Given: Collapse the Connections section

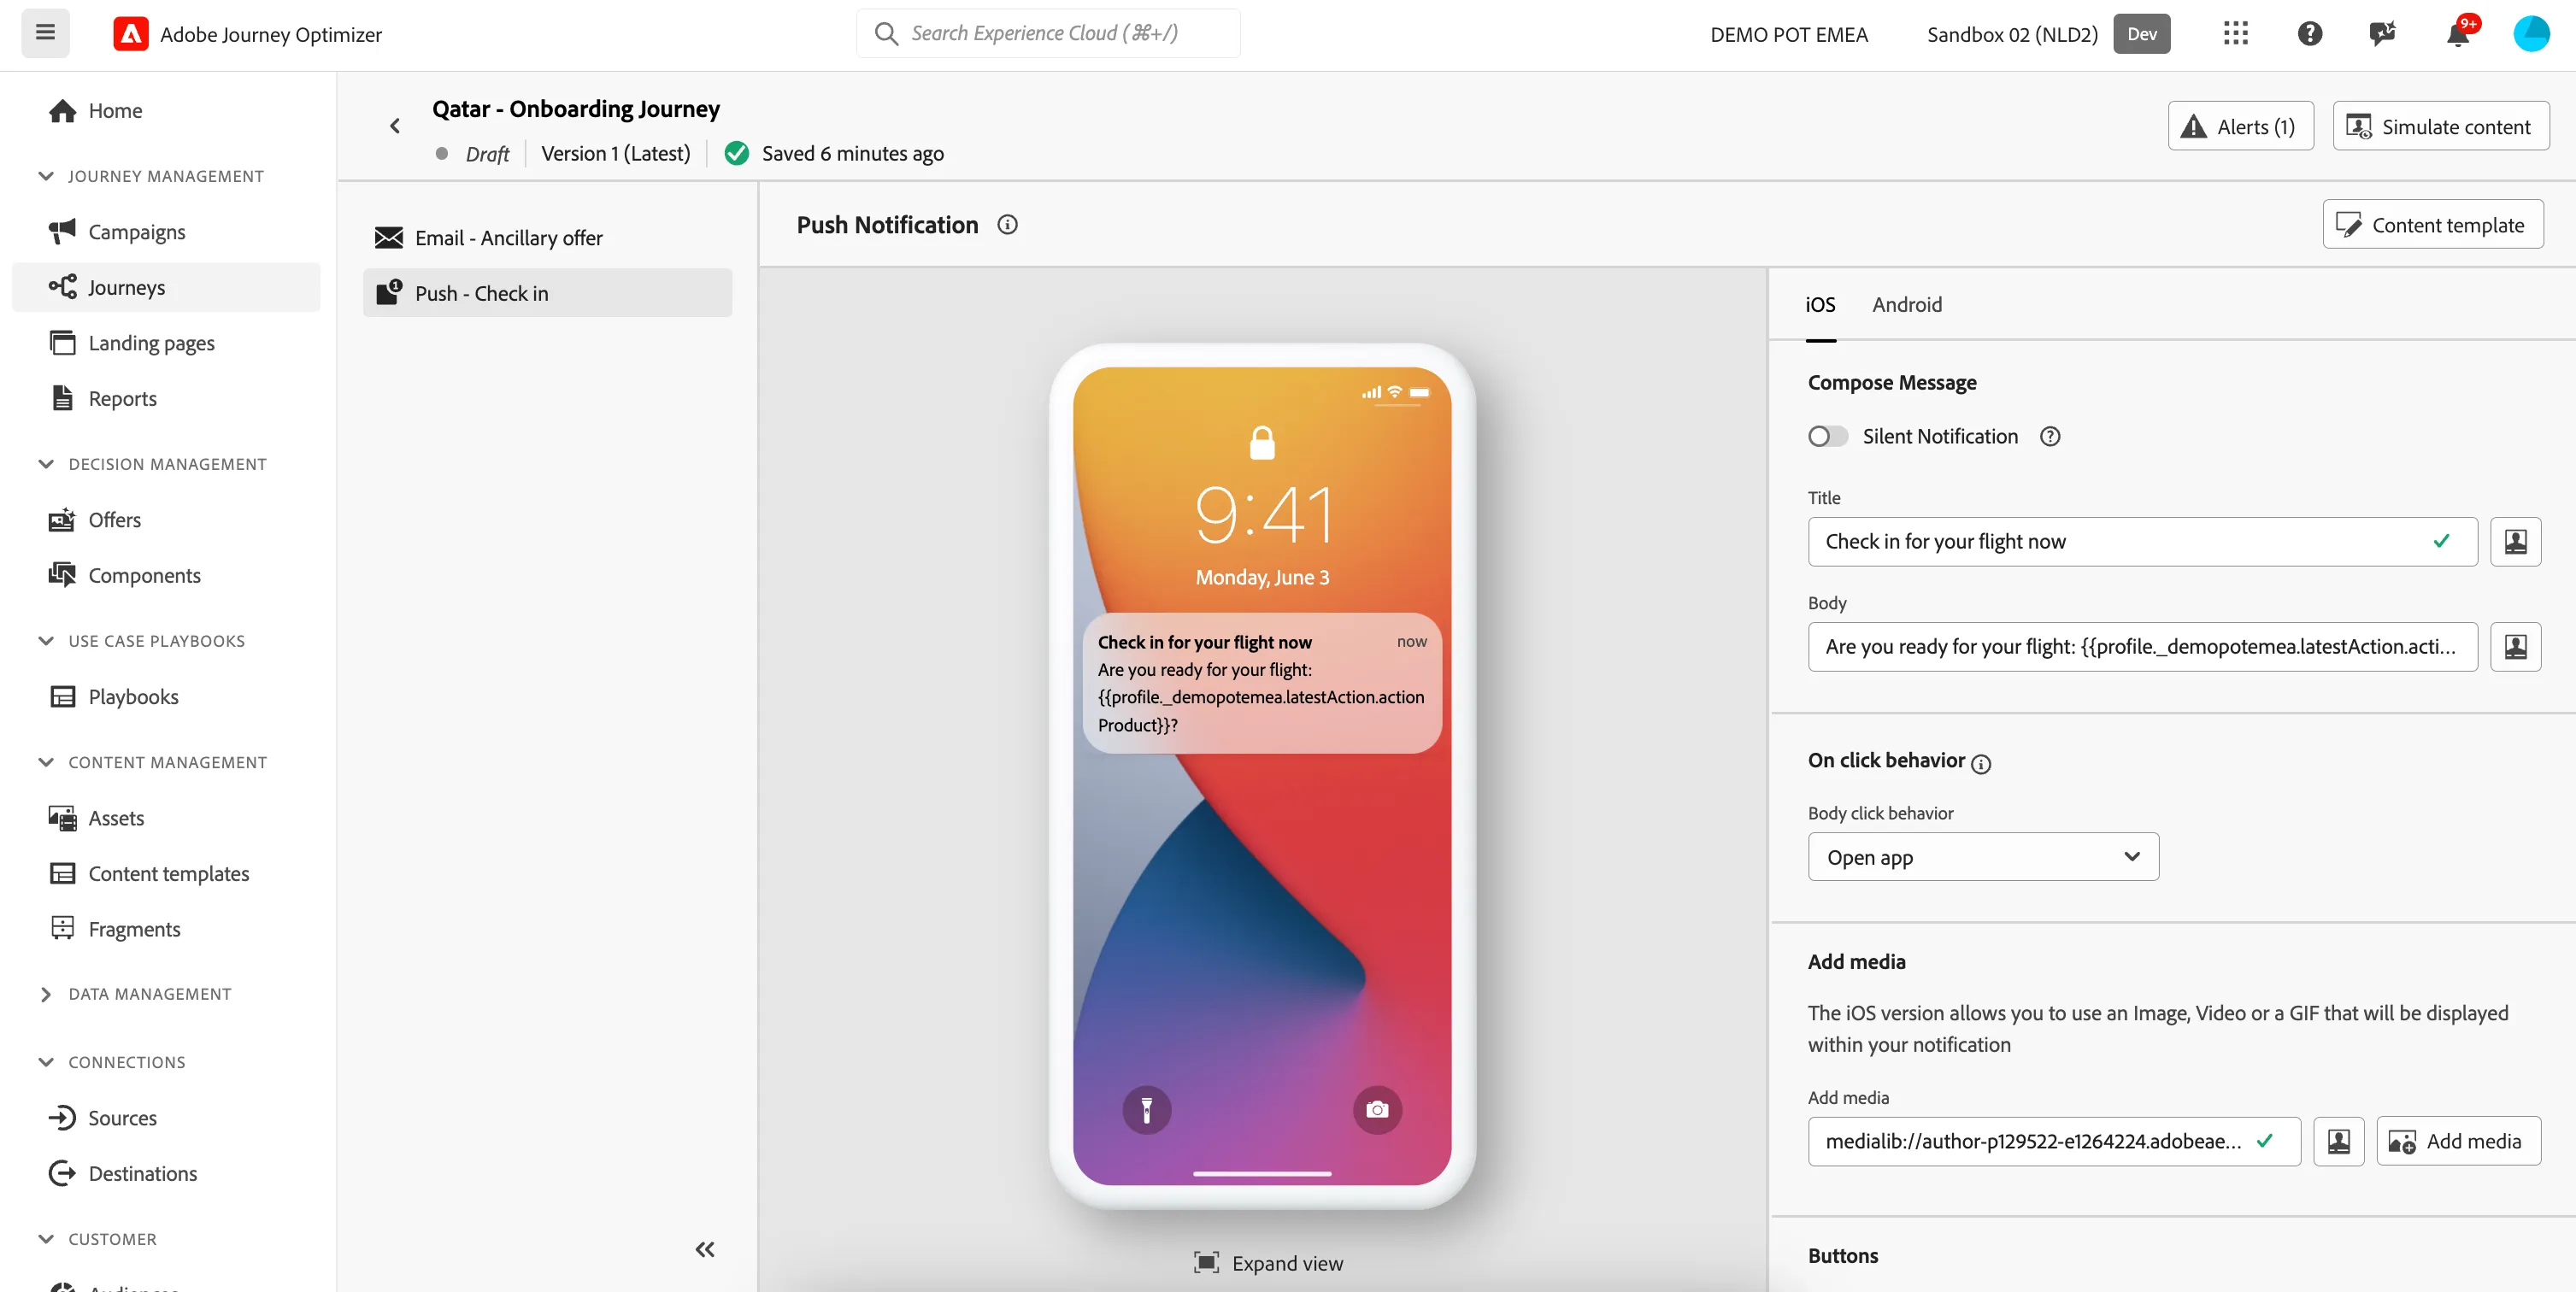Looking at the screenshot, I should click(x=46, y=1062).
